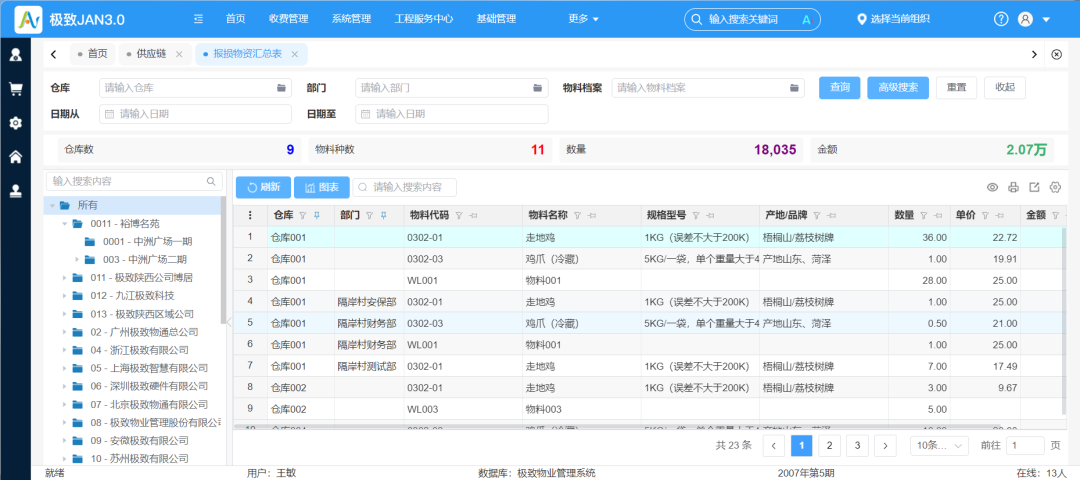Click the calendar icon in 日期至 field

(x=366, y=114)
